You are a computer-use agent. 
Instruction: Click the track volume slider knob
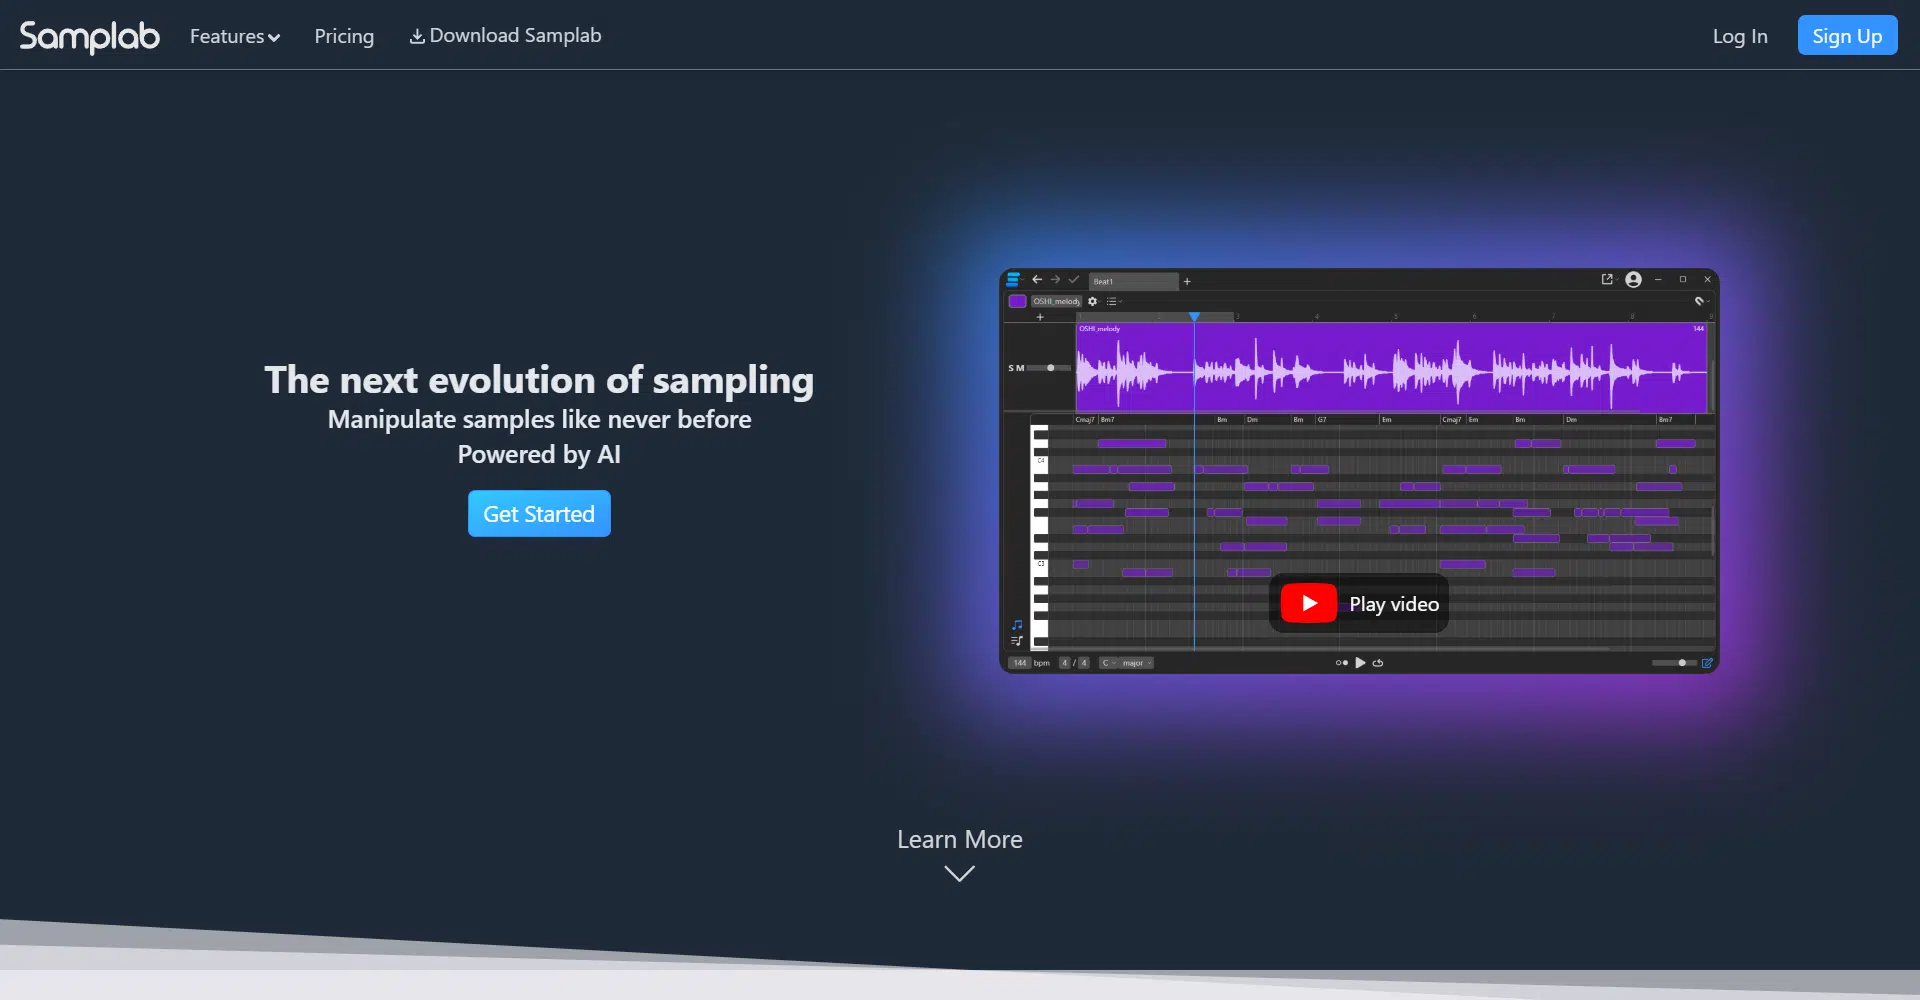[x=1050, y=368]
